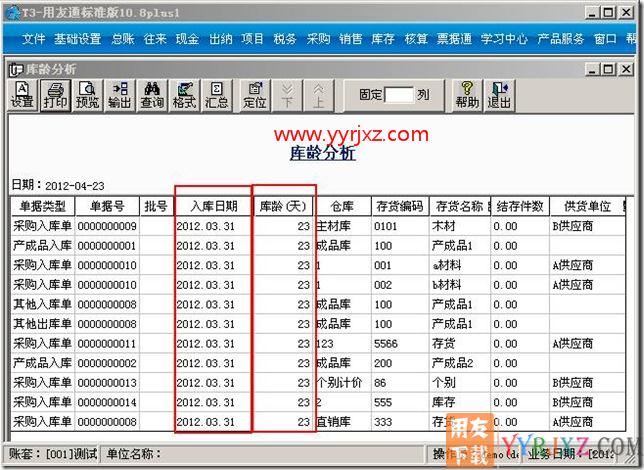Click the 木材 inventory name cell
The width and height of the screenshot is (644, 470).
(460, 226)
